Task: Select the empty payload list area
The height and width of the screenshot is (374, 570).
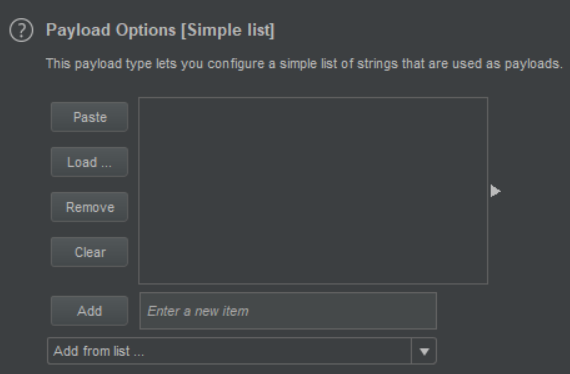Action: point(313,190)
